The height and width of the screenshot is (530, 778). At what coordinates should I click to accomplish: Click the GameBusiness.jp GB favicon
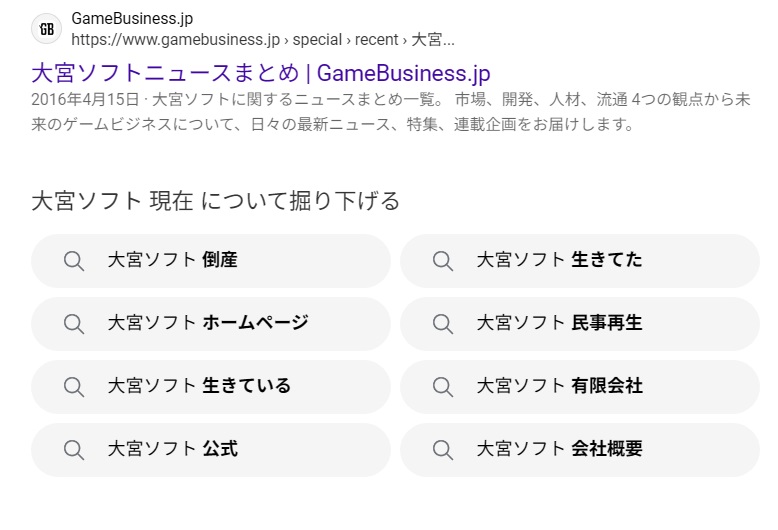click(46, 29)
